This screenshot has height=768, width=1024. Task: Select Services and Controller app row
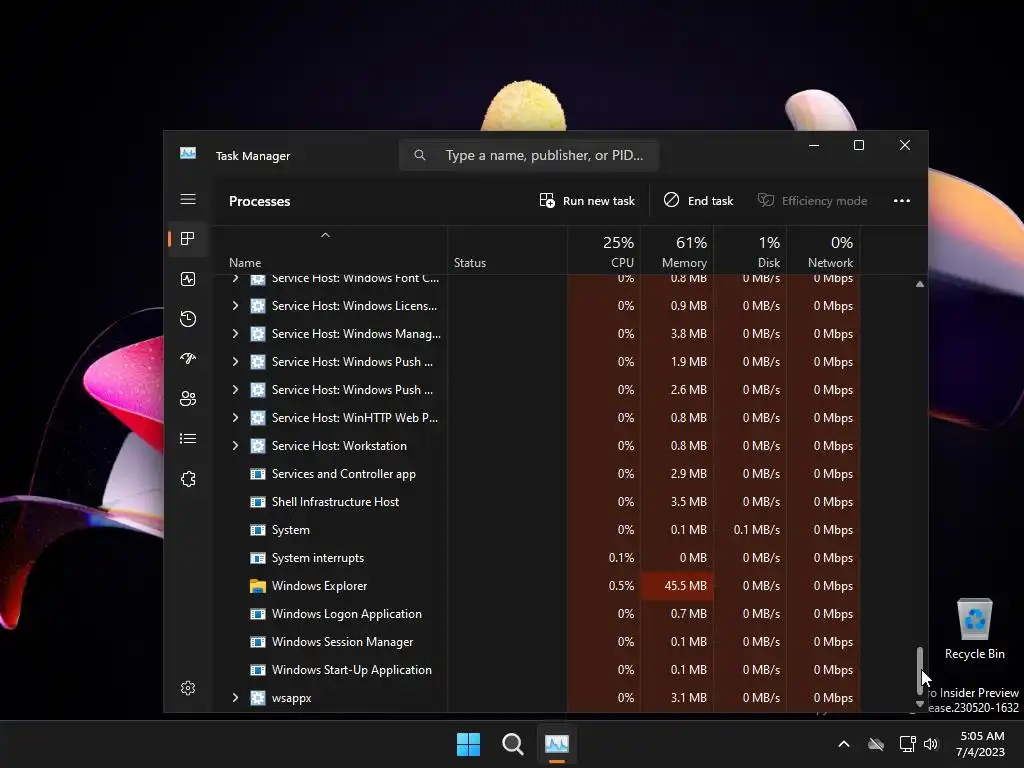click(x=537, y=473)
